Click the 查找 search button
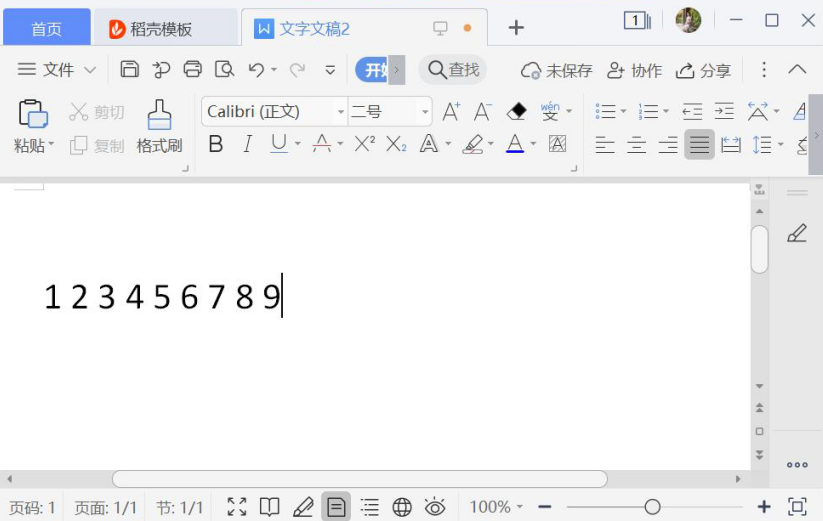This screenshot has width=823, height=521. (x=453, y=70)
